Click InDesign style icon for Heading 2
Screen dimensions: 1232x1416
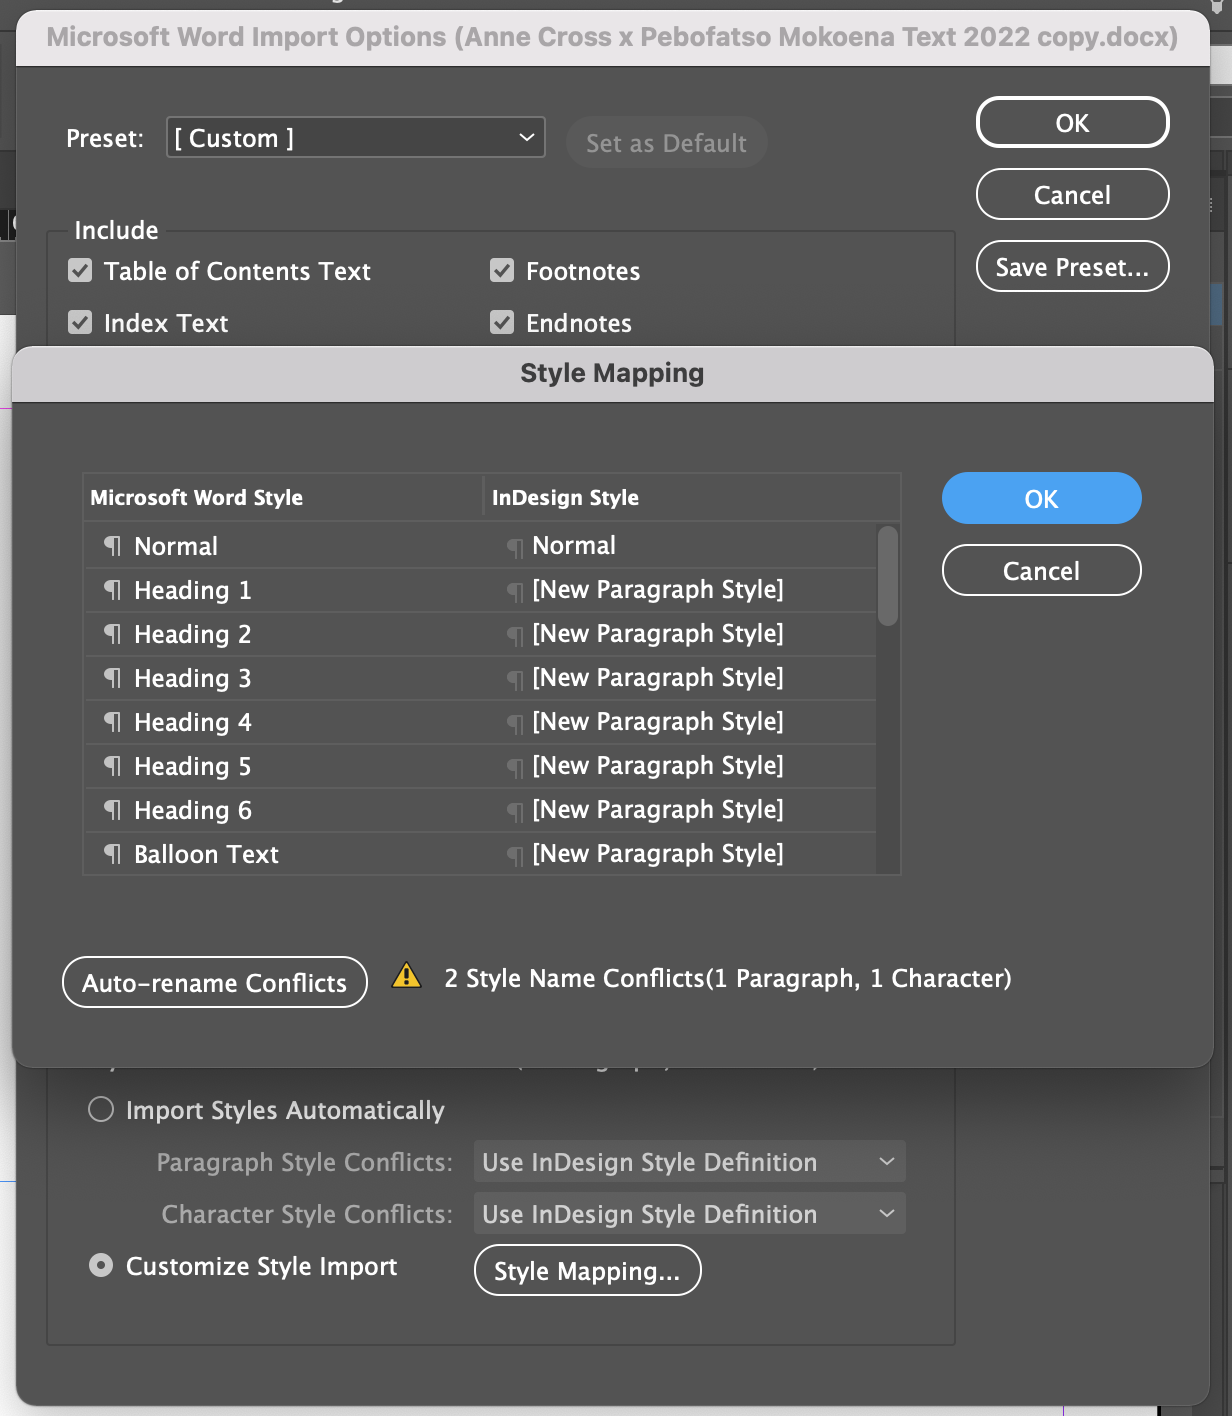(x=514, y=635)
